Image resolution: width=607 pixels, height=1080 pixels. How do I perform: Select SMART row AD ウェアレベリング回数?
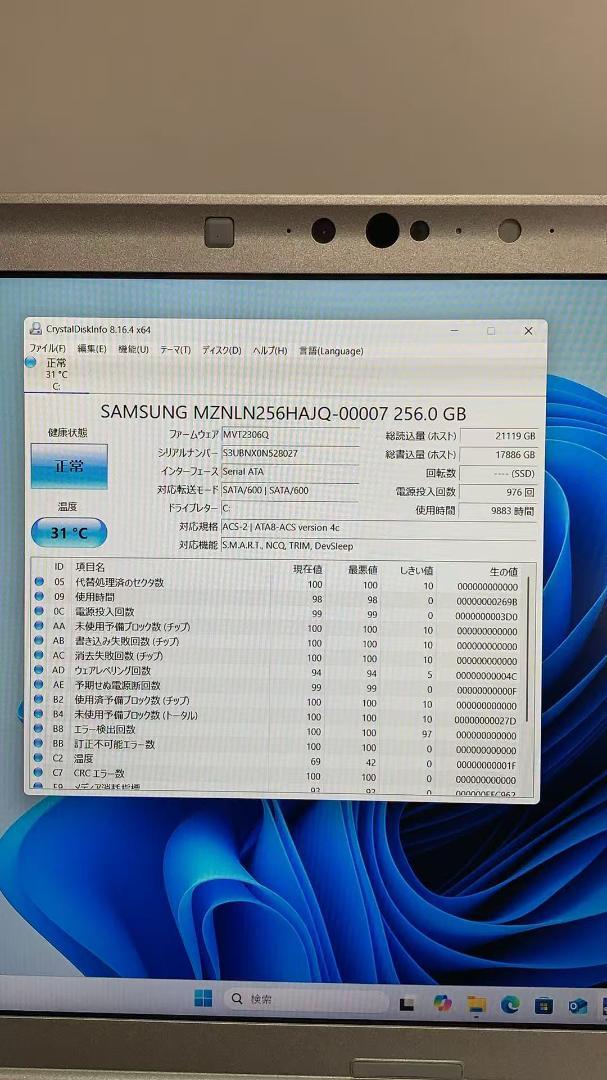(280, 672)
